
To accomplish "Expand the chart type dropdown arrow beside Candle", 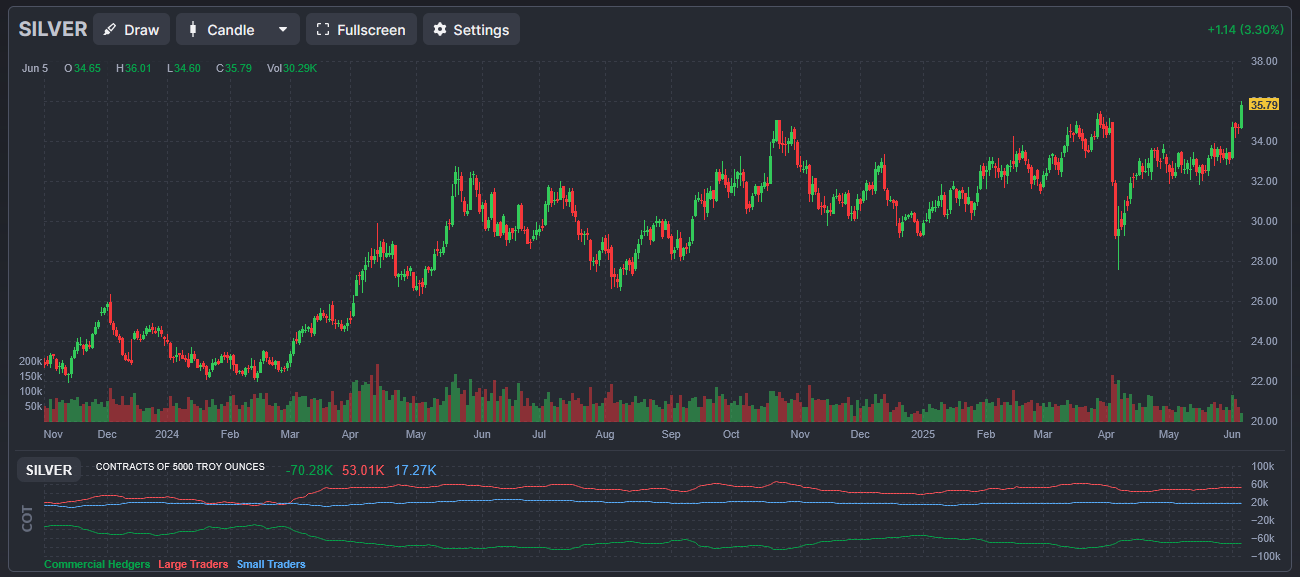I will [283, 30].
